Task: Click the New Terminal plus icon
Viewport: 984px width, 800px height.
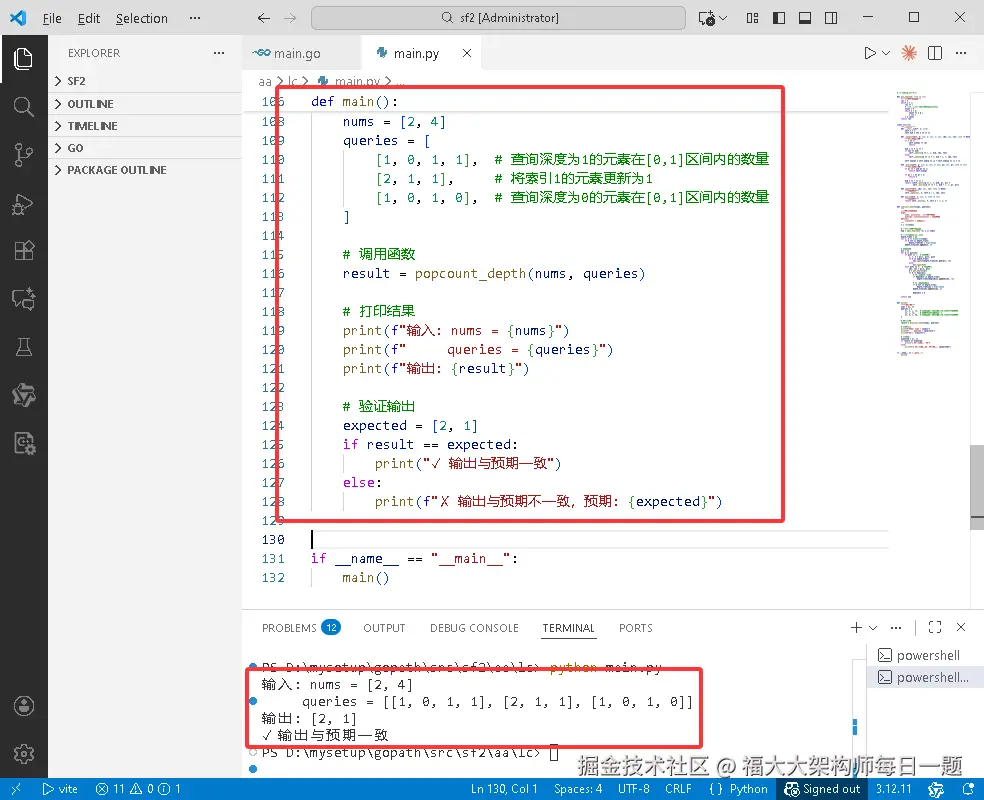Action: tap(856, 627)
